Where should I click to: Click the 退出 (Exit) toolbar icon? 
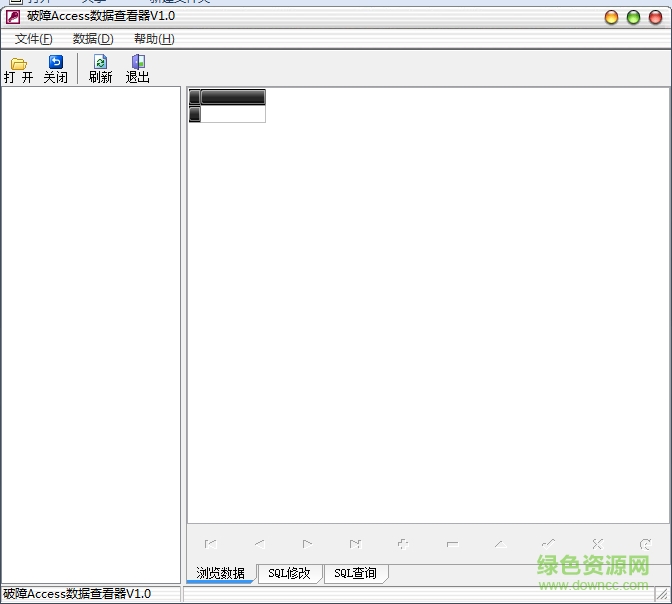(137, 69)
